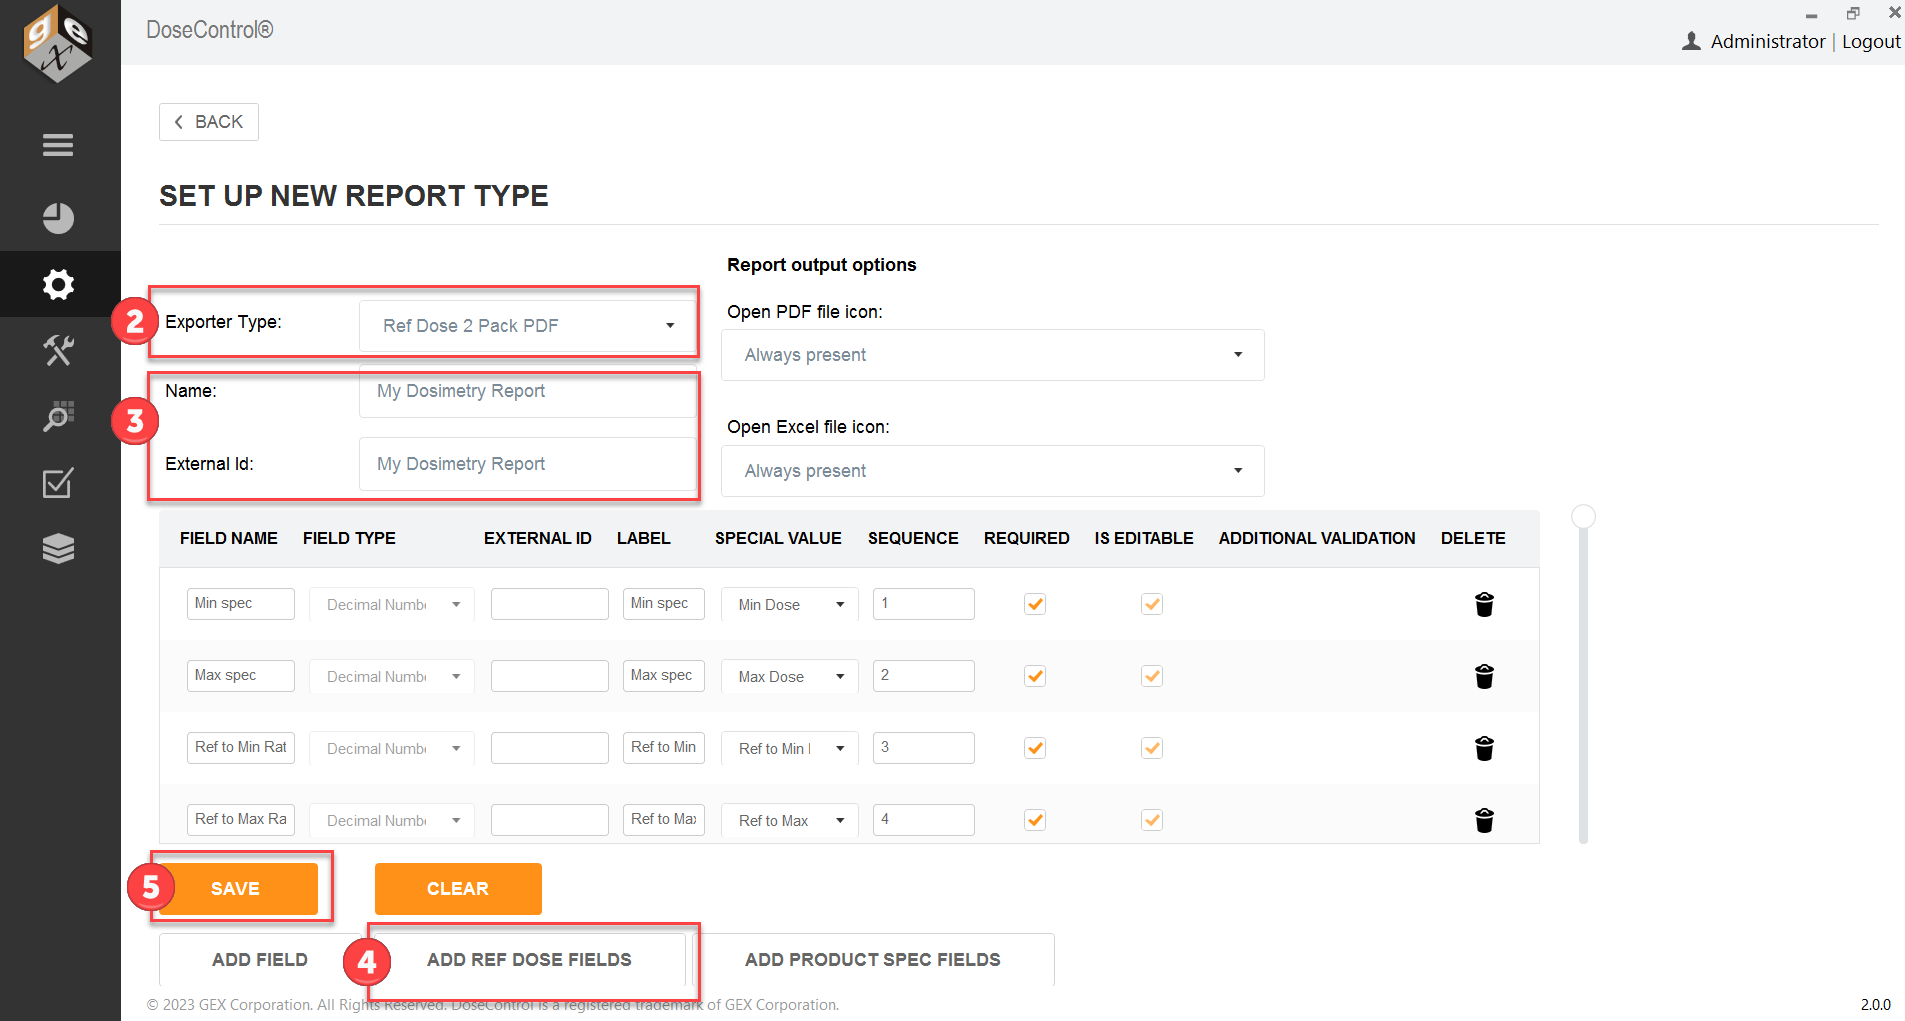This screenshot has width=1905, height=1021.
Task: Open the hamburger menu in sidebar
Action: click(58, 145)
